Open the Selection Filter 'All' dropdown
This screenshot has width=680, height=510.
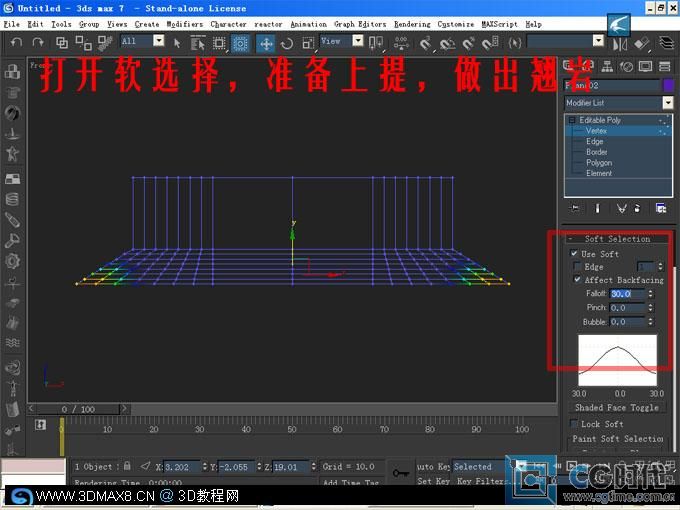tap(159, 41)
